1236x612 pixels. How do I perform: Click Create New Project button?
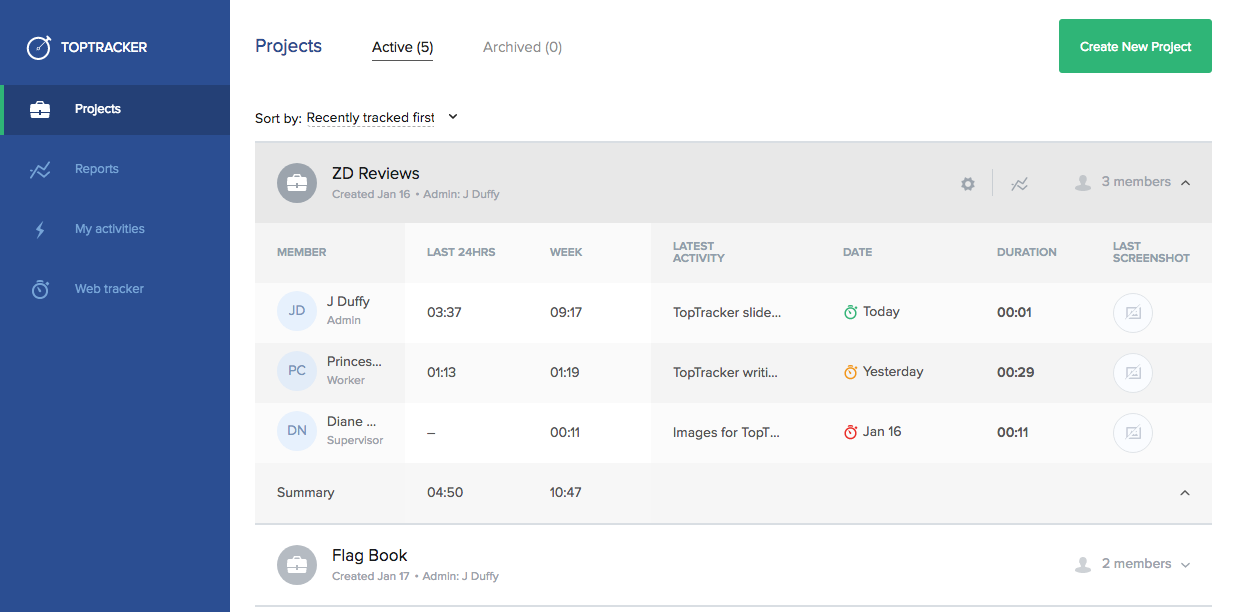(1135, 46)
